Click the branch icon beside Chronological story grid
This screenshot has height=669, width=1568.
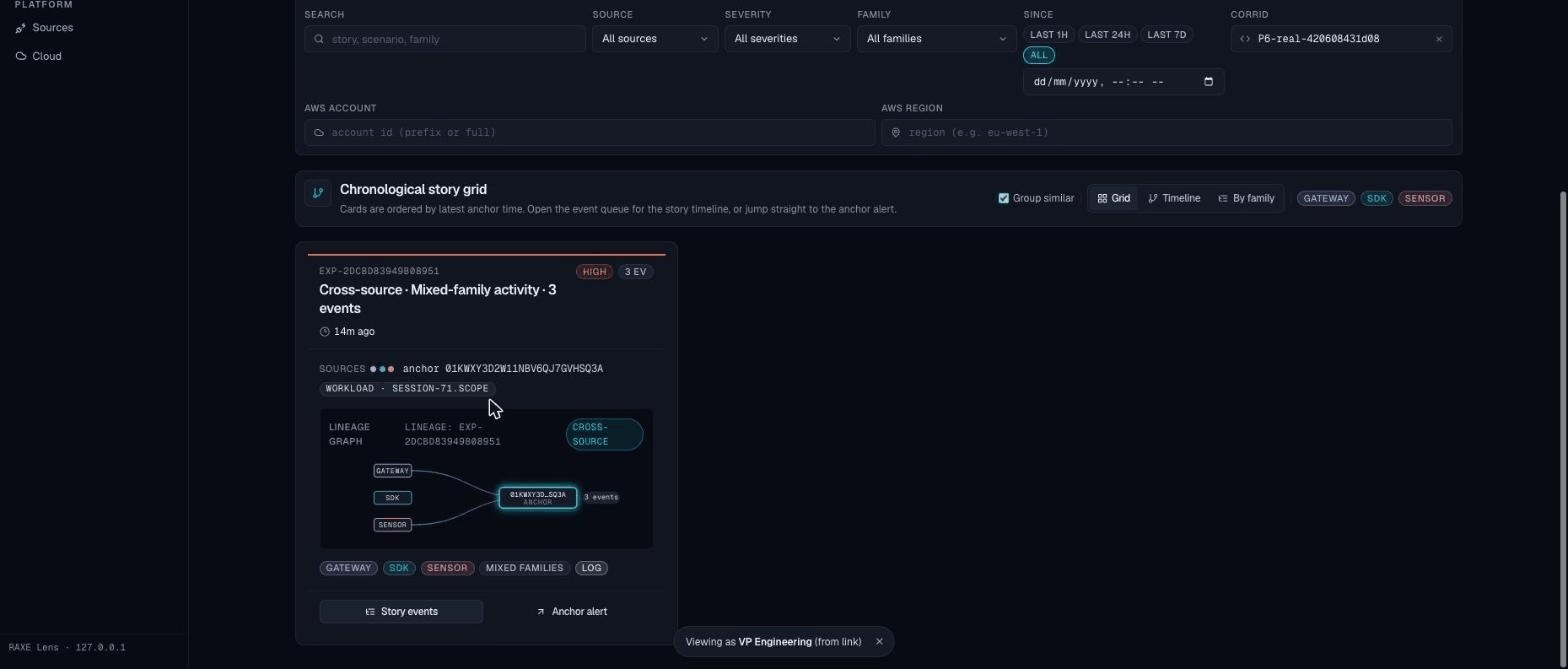tap(318, 194)
